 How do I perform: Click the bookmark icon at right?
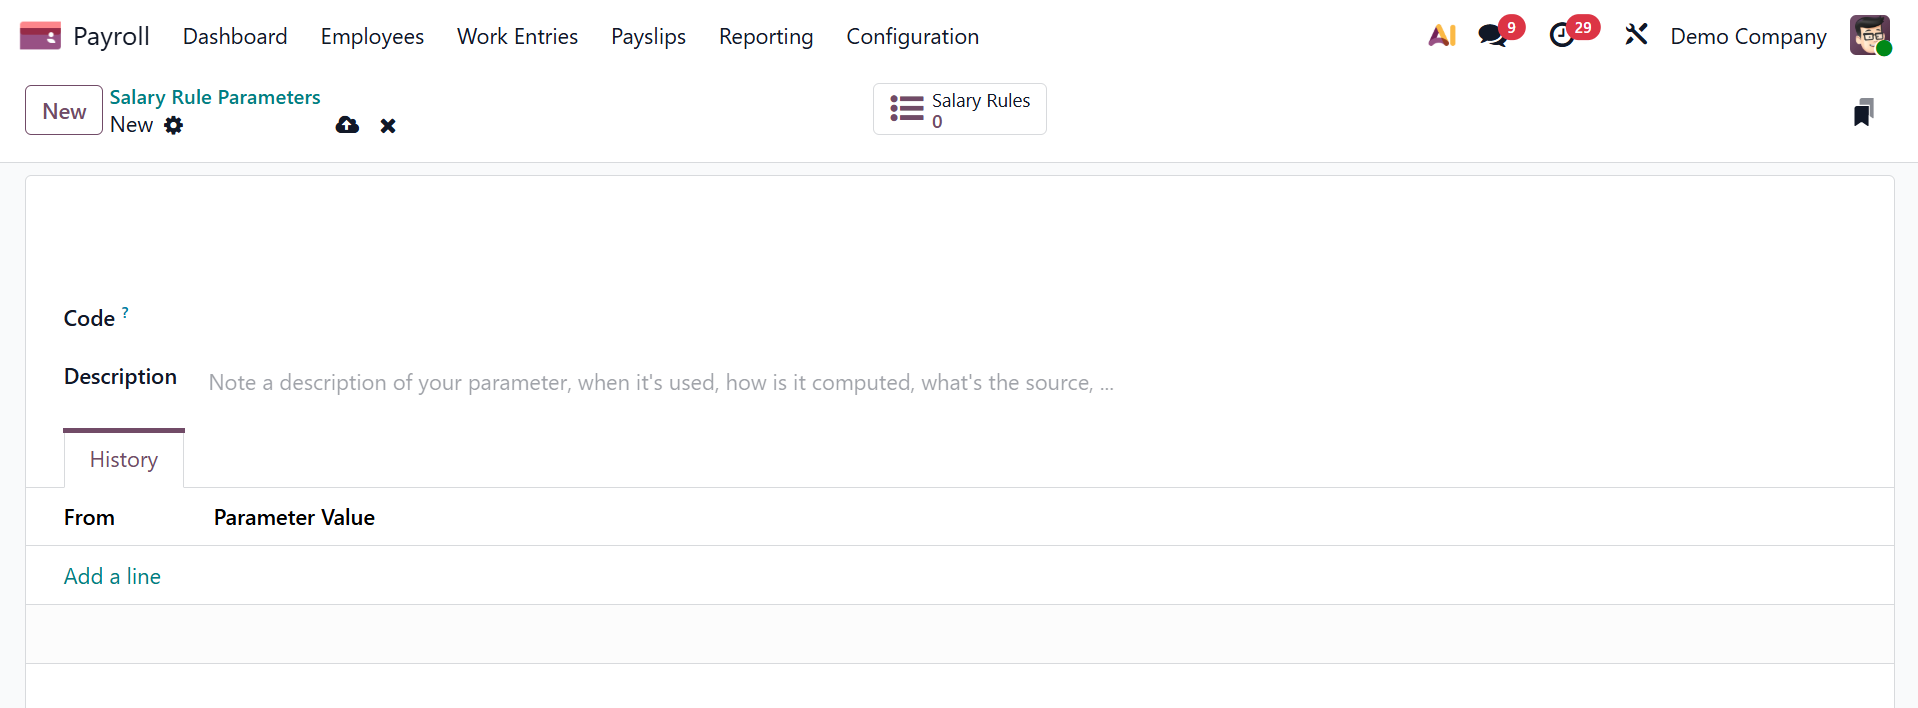pyautogui.click(x=1862, y=112)
